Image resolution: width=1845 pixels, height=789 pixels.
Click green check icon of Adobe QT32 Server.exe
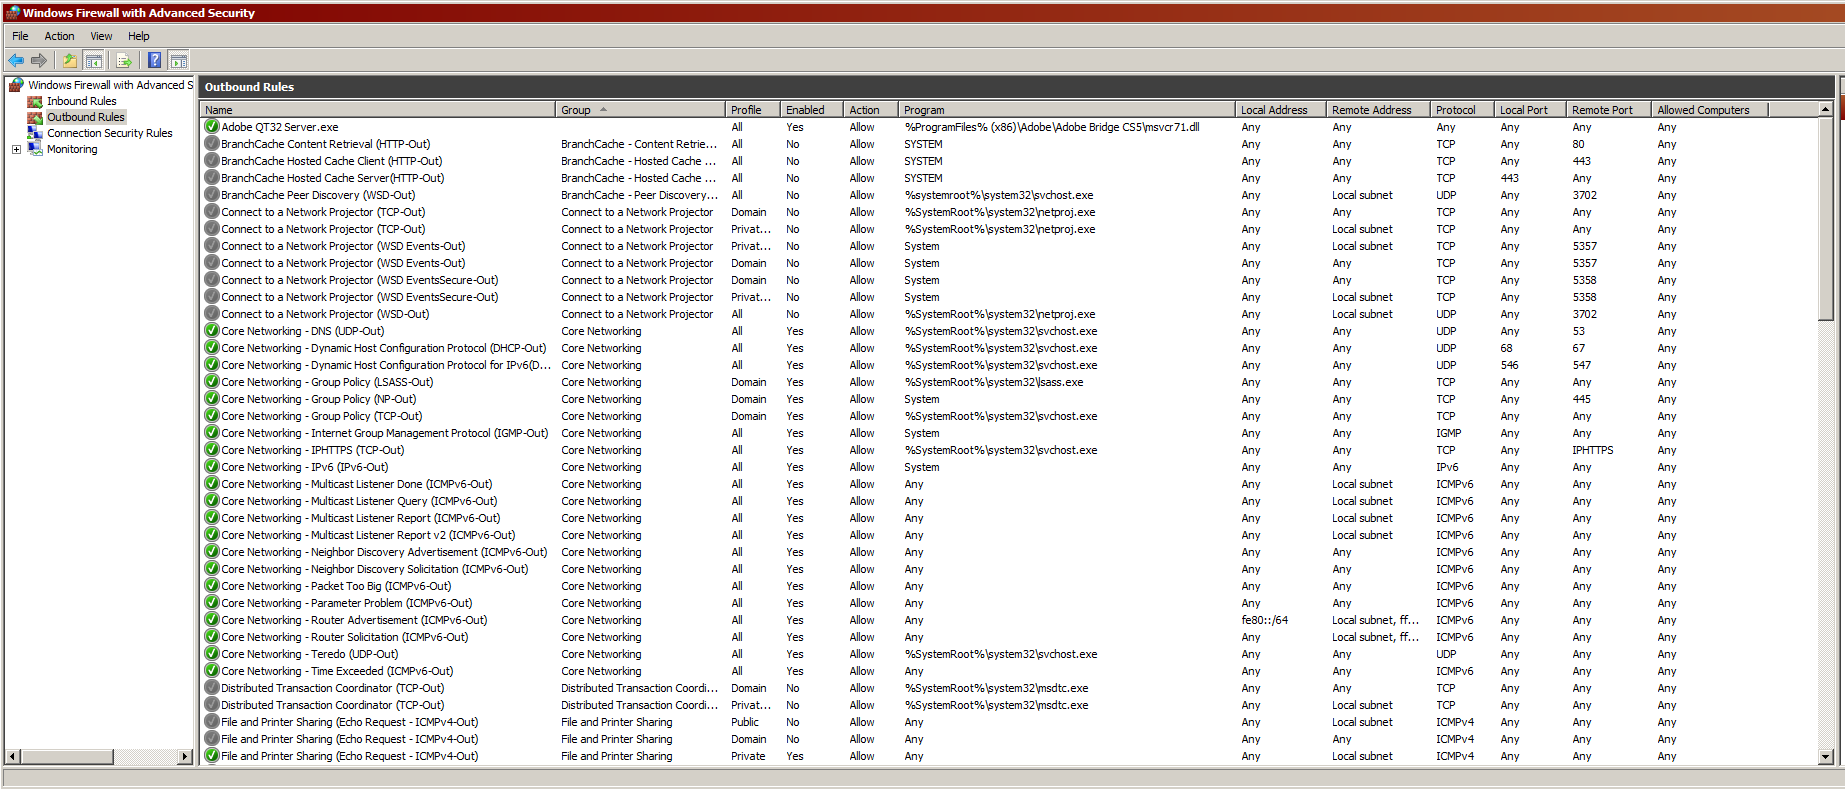(212, 127)
